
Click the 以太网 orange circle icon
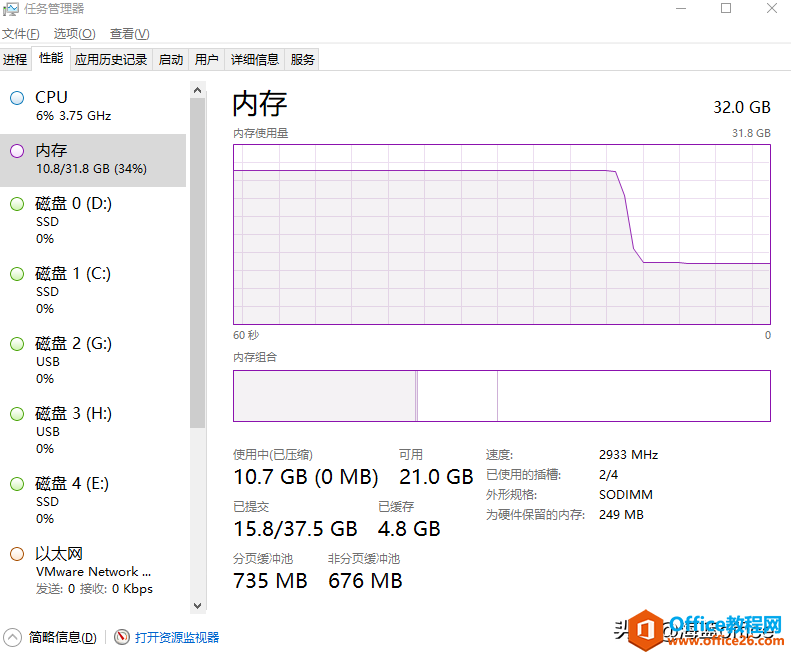16,554
